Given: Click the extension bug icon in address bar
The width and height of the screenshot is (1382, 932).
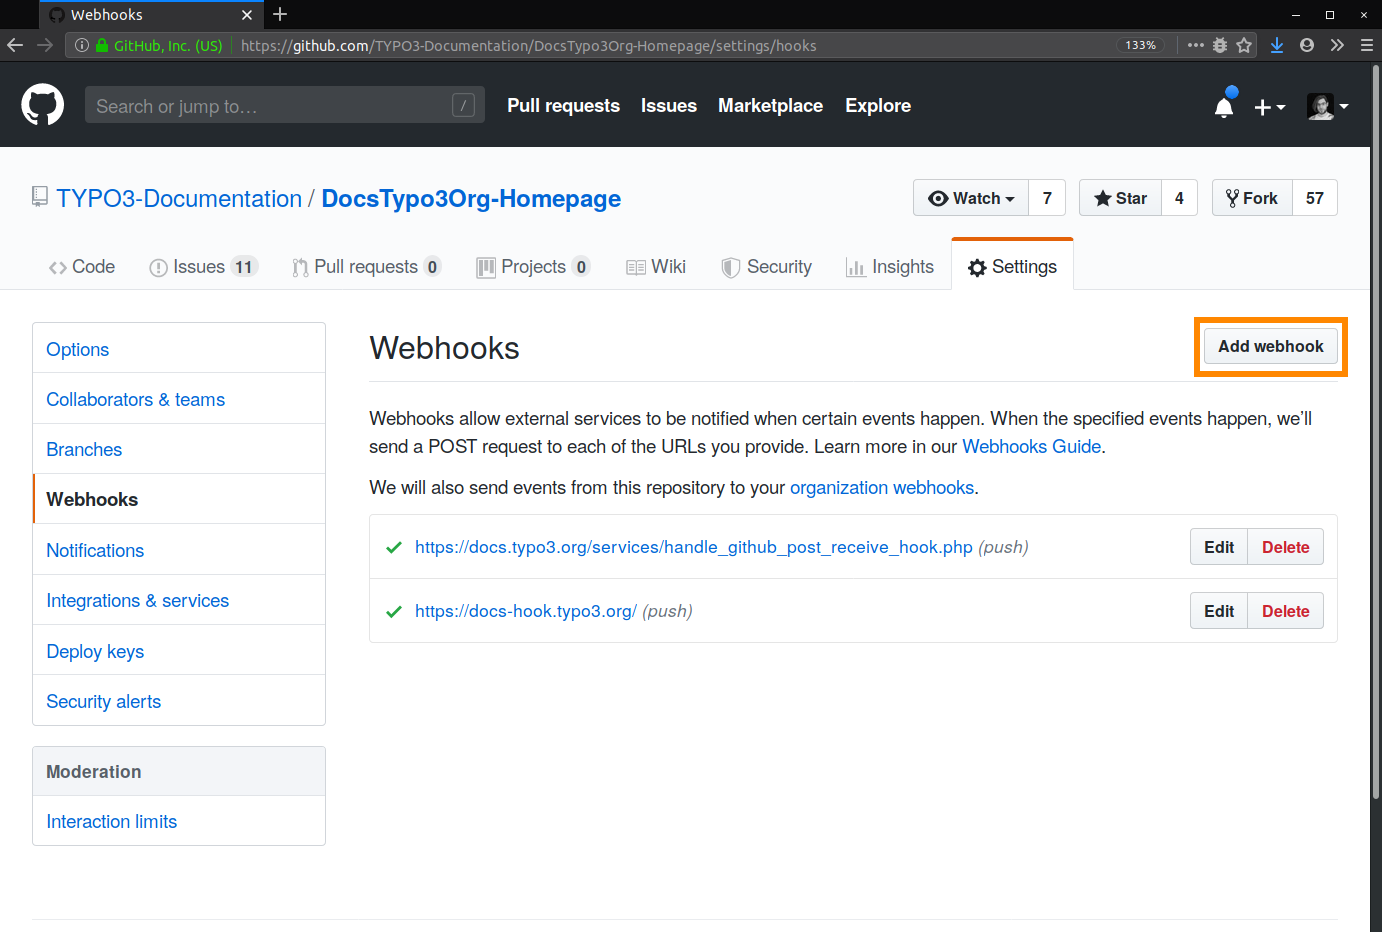Looking at the screenshot, I should point(1220,45).
